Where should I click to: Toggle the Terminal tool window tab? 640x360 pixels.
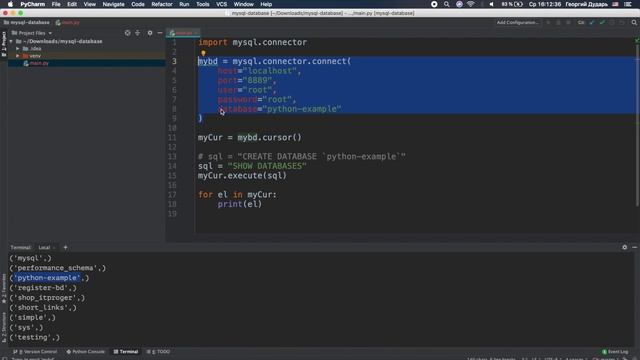coord(126,351)
